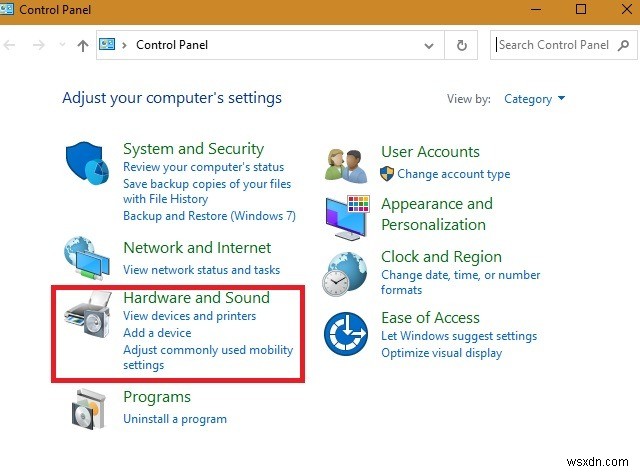Open Programs disc box icon

(x=89, y=409)
